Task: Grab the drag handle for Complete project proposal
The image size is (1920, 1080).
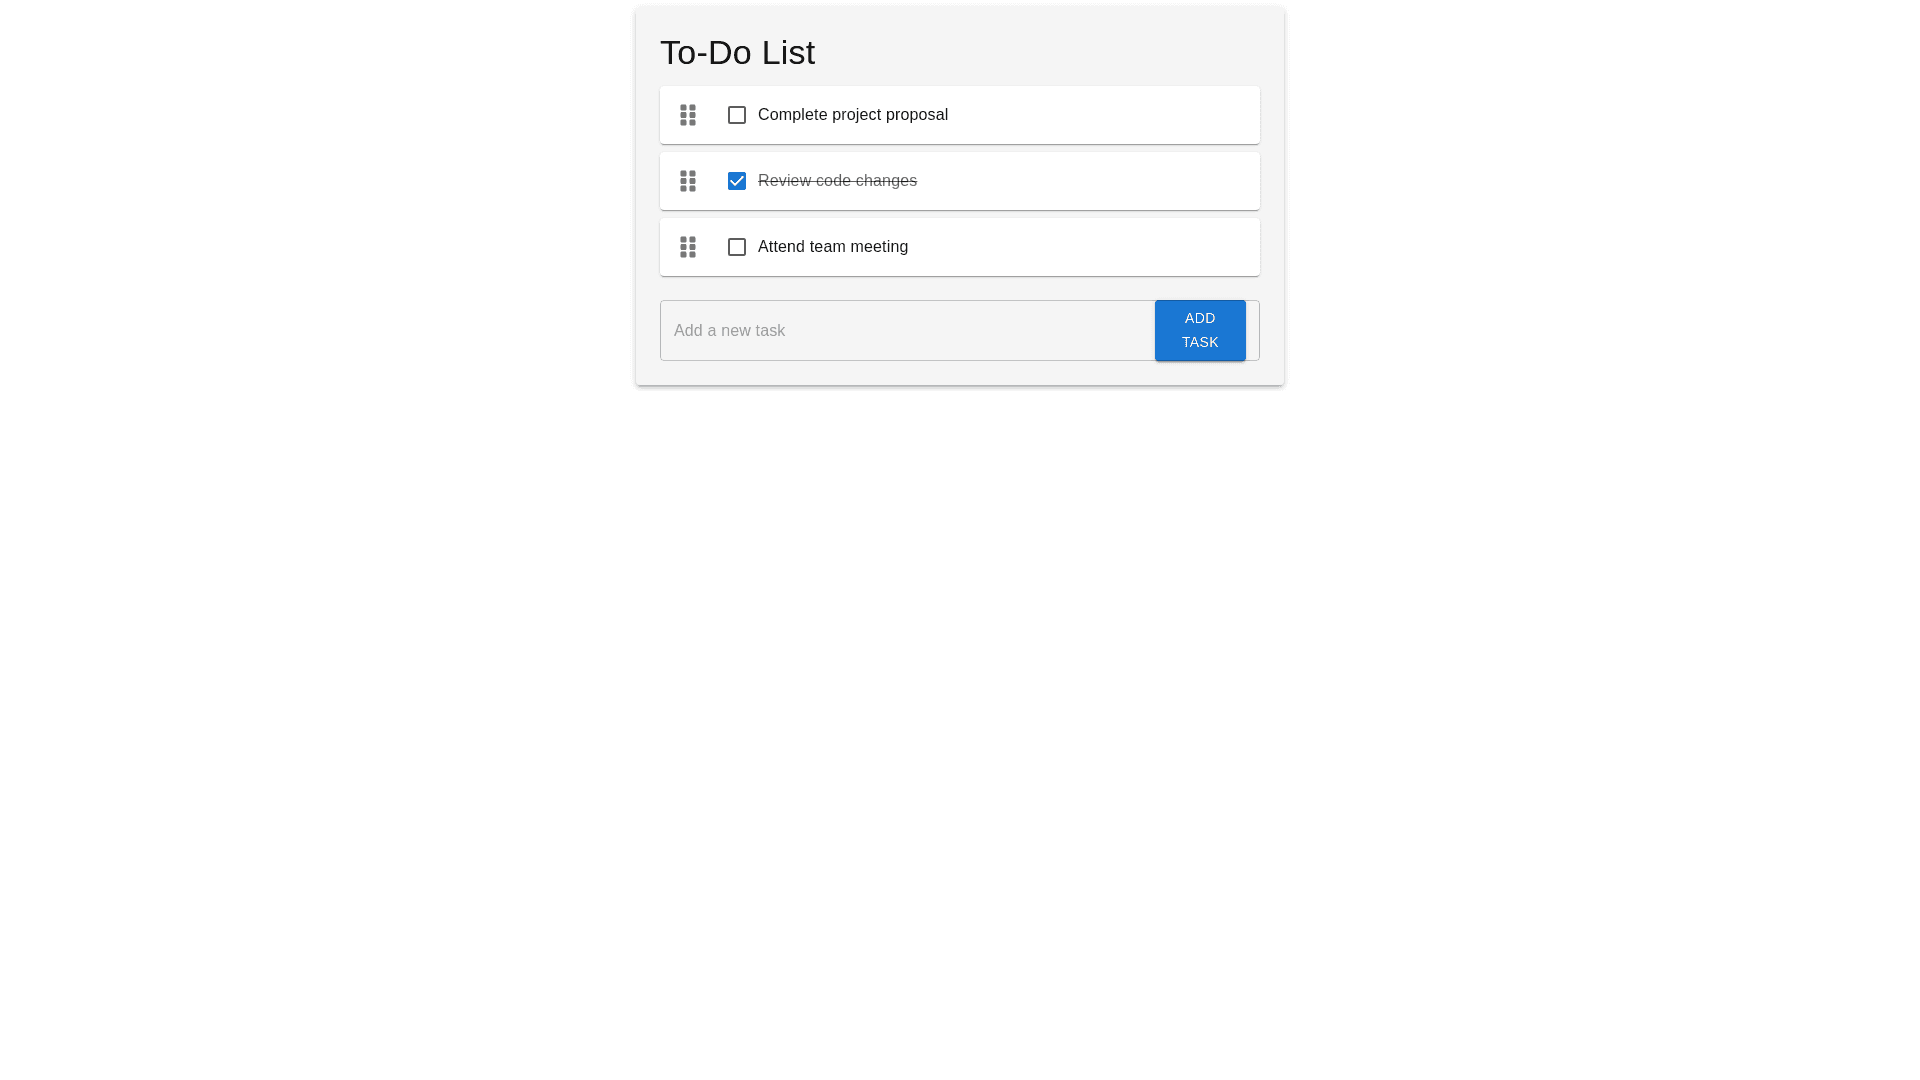Action: 688,115
